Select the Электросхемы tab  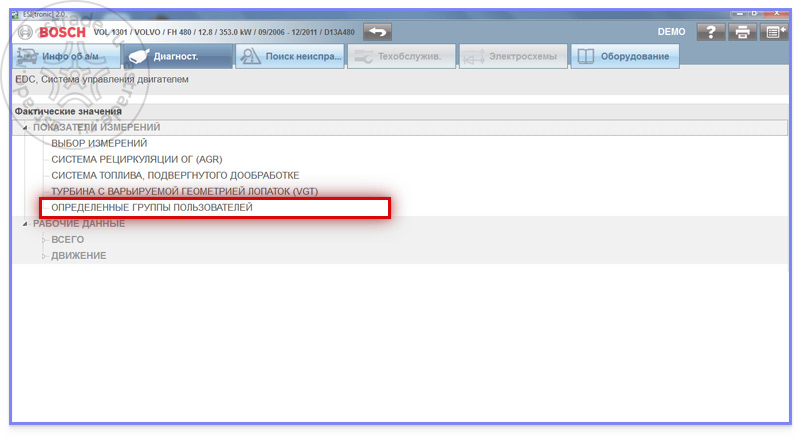coord(513,56)
